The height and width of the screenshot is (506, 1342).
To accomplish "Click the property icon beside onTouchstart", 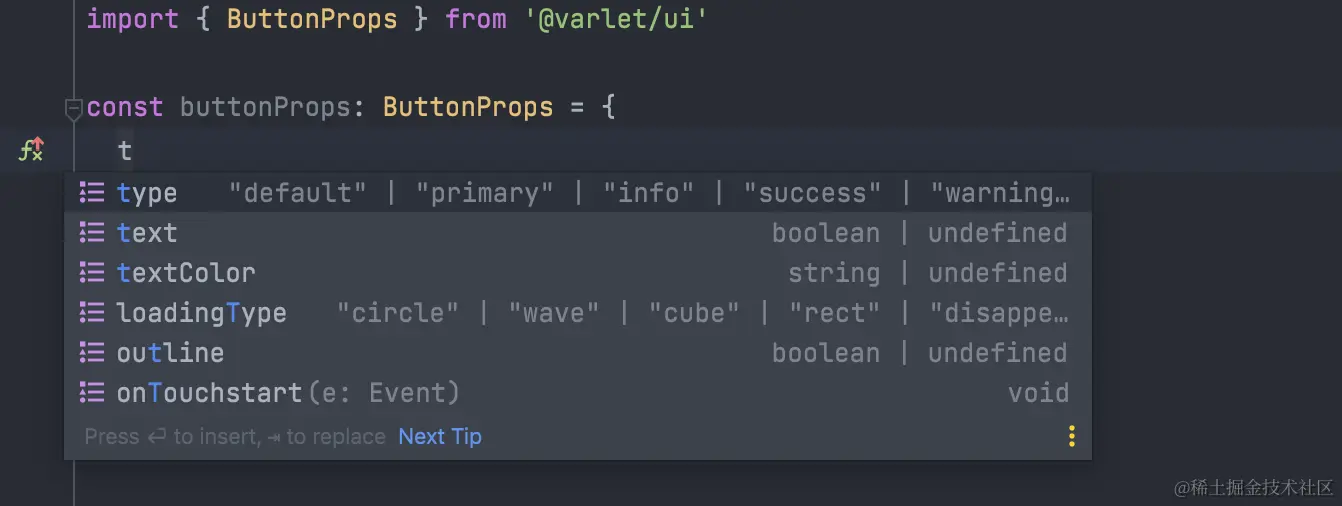I will tap(92, 392).
